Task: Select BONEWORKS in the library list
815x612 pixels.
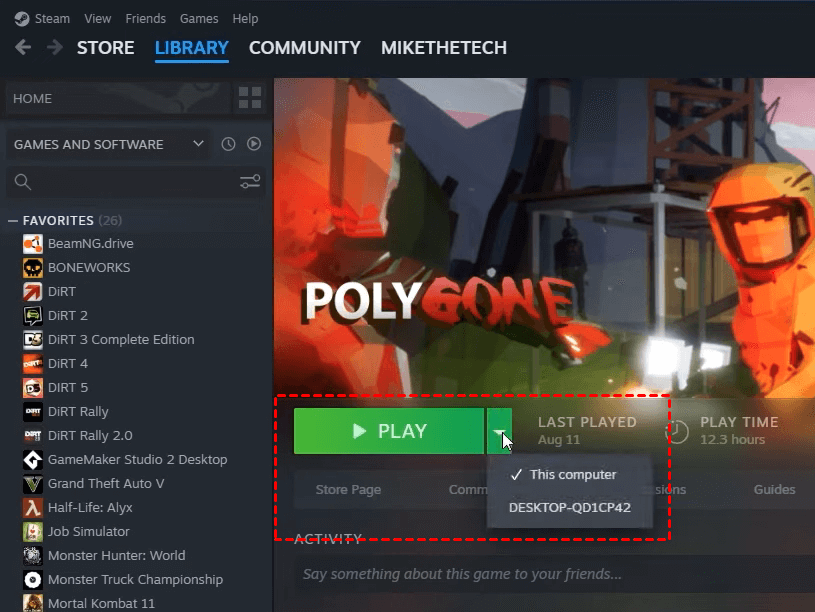Action: pyautogui.click(x=89, y=268)
